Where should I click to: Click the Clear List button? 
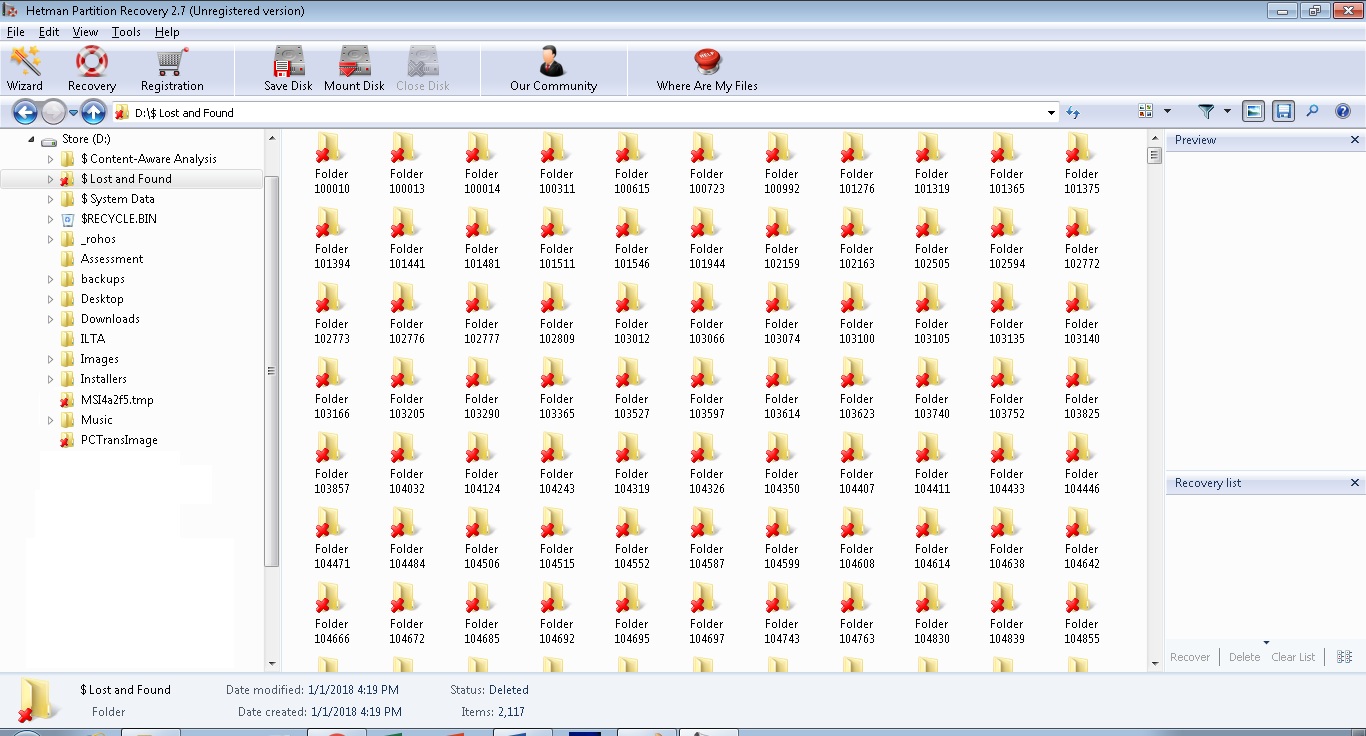[x=1292, y=657]
